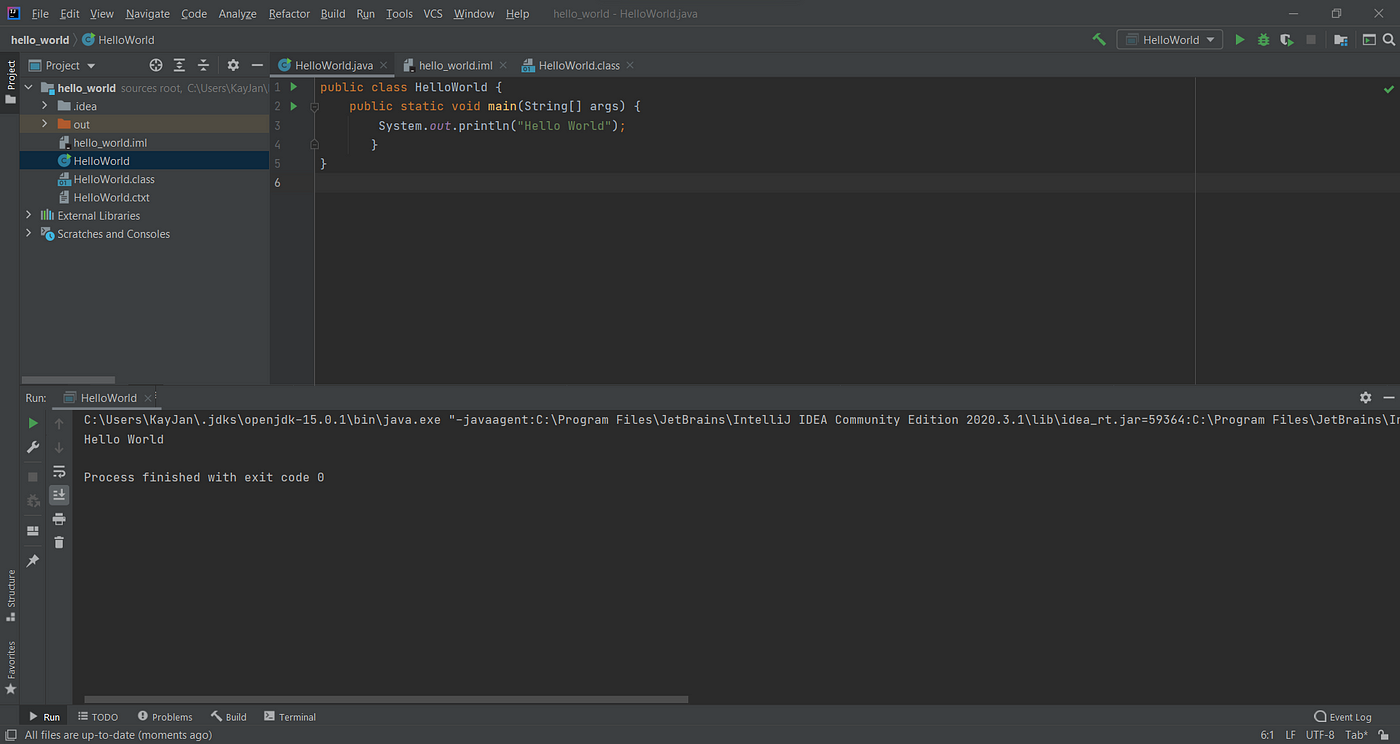Expand the out folder

[x=45, y=124]
